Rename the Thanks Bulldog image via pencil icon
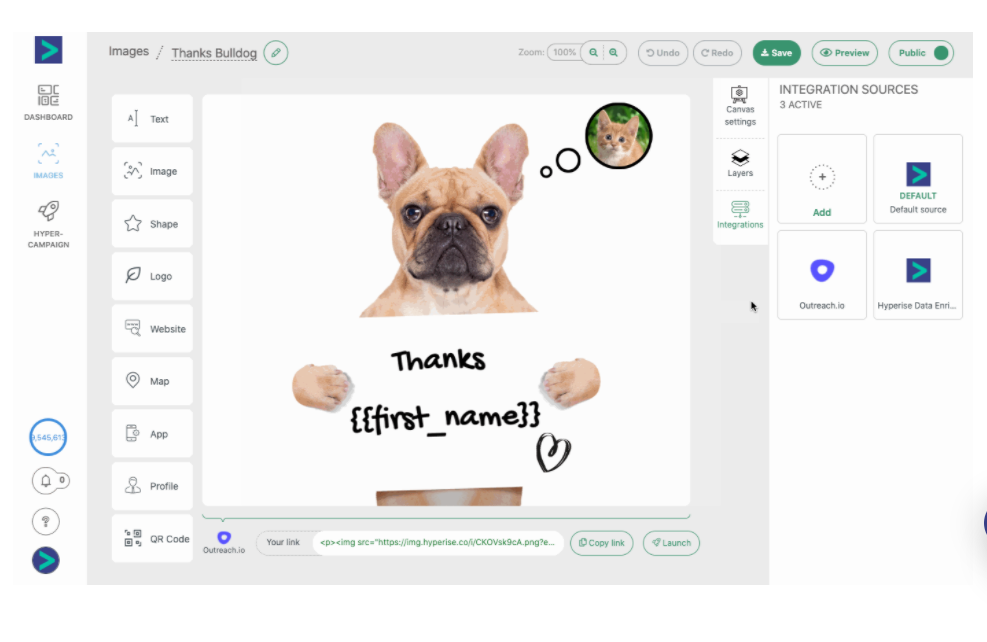The image size is (987, 642). 275,52
